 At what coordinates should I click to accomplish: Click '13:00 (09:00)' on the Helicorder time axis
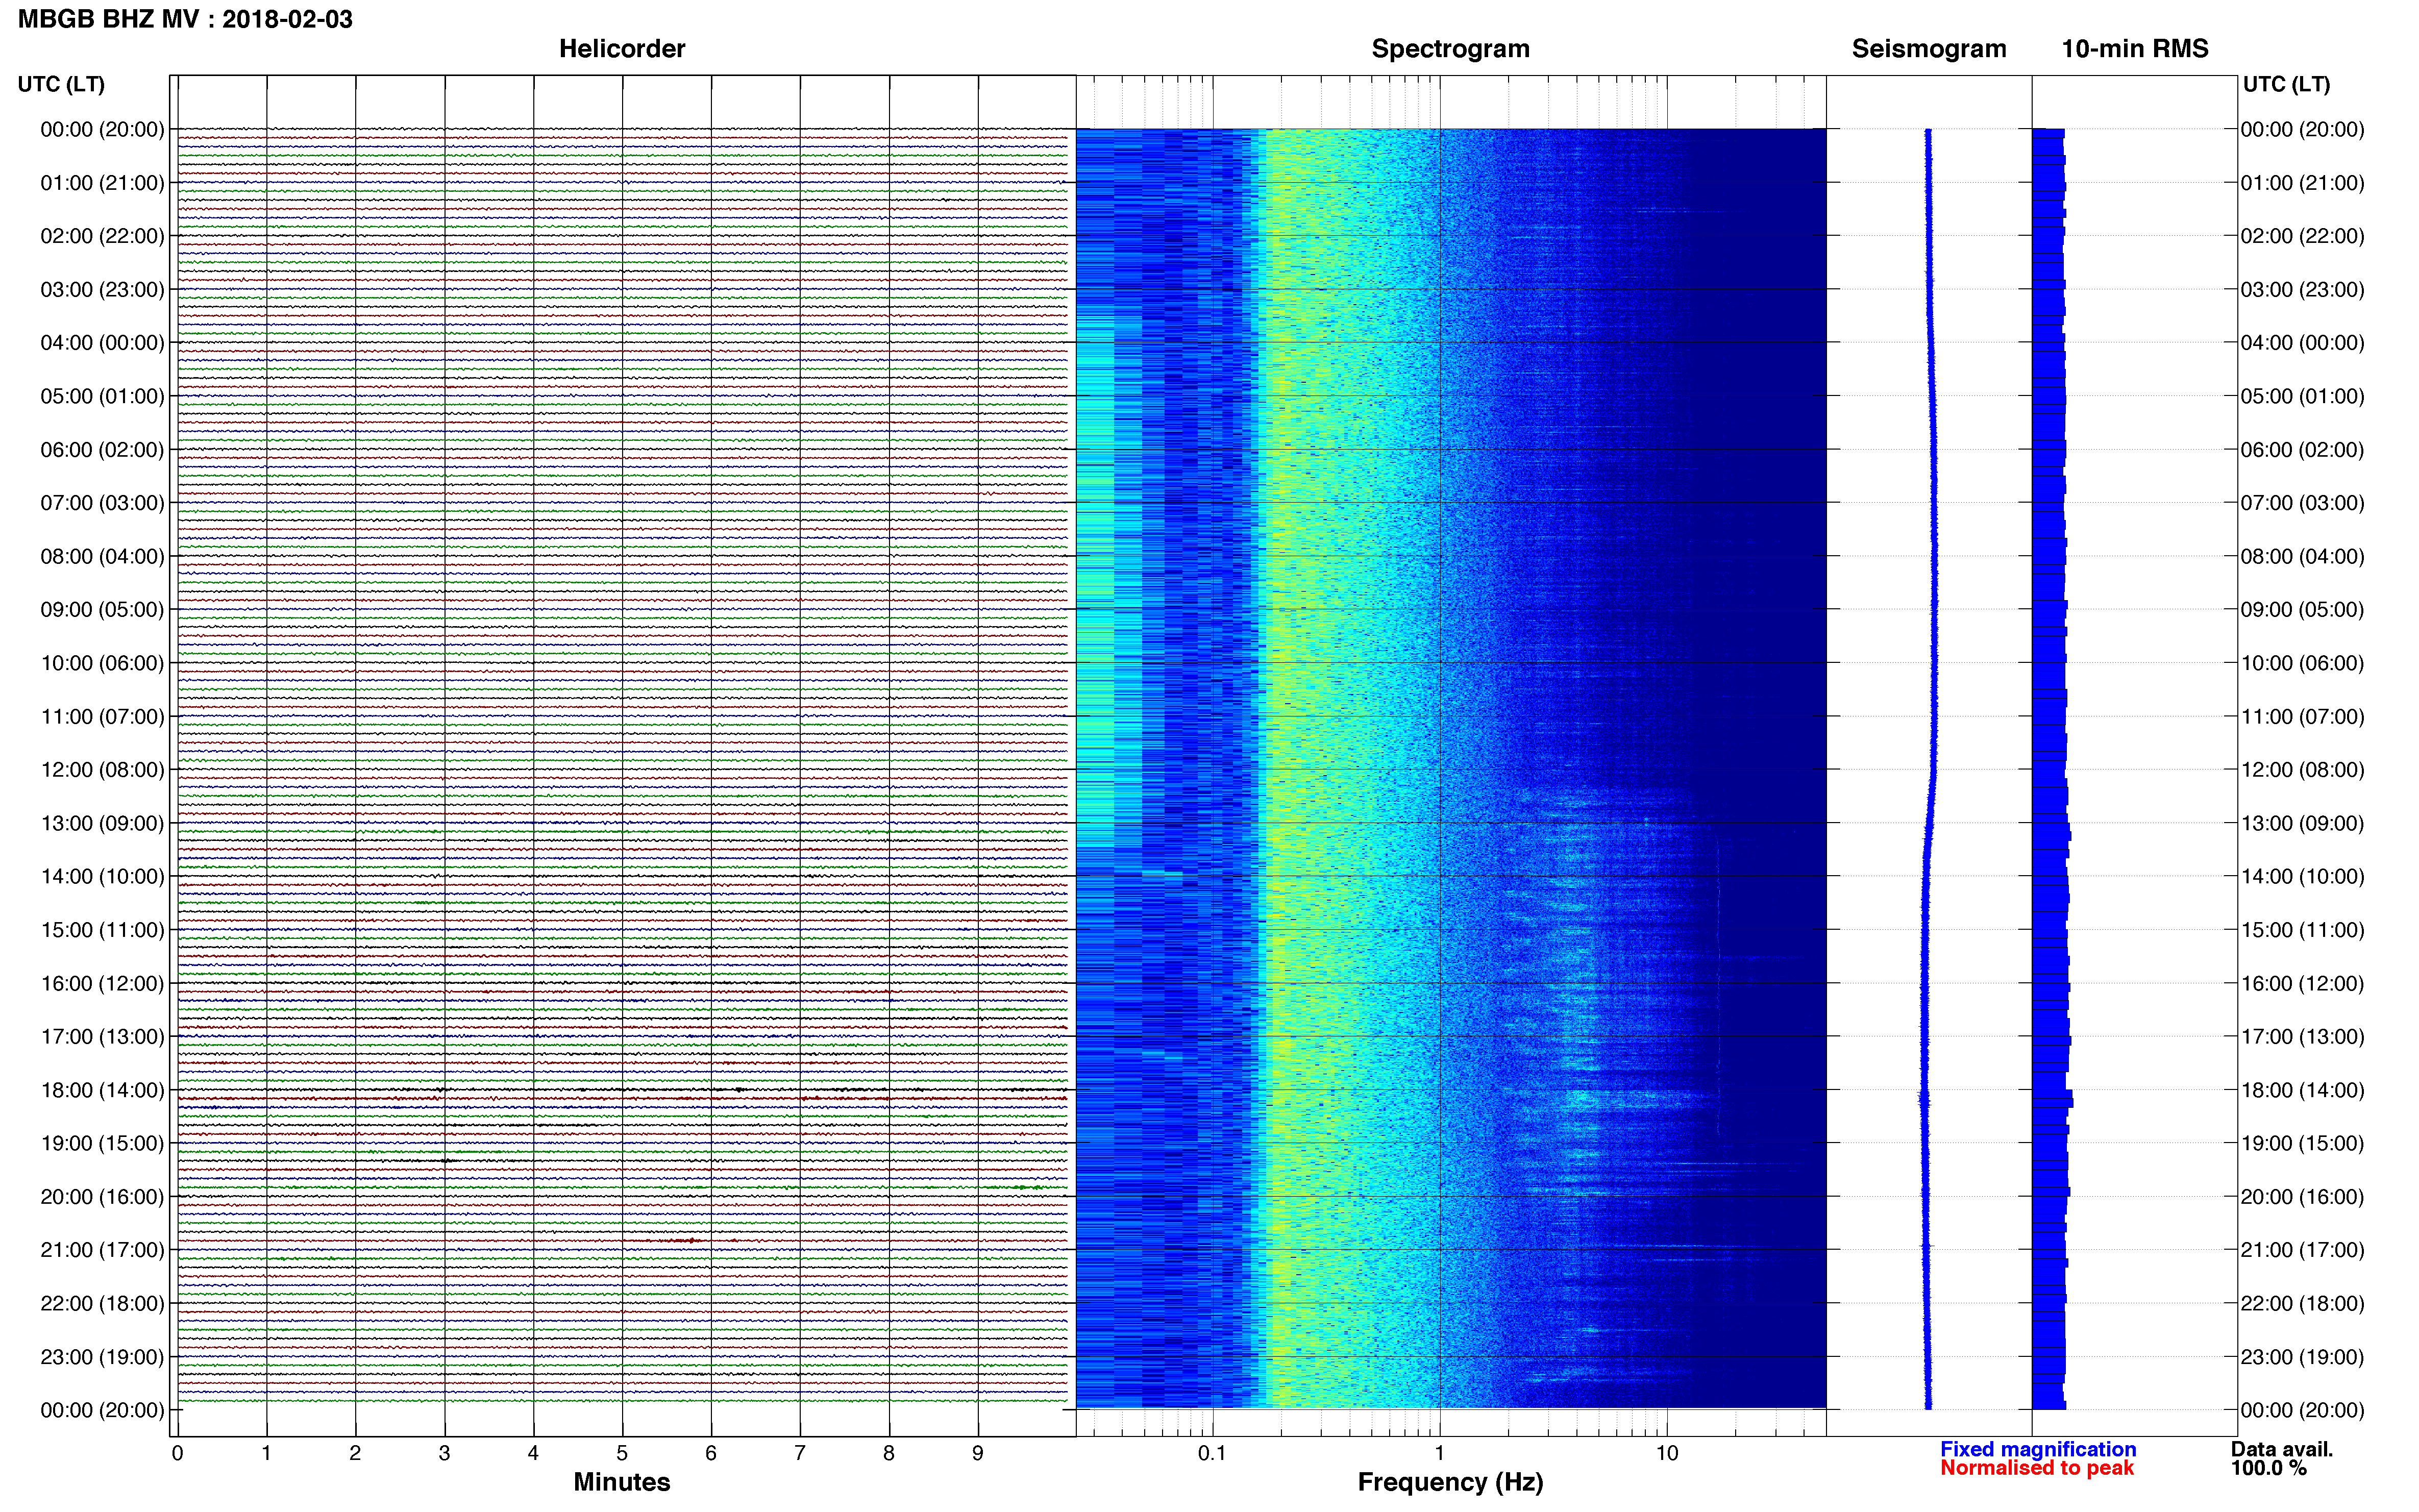(x=102, y=823)
